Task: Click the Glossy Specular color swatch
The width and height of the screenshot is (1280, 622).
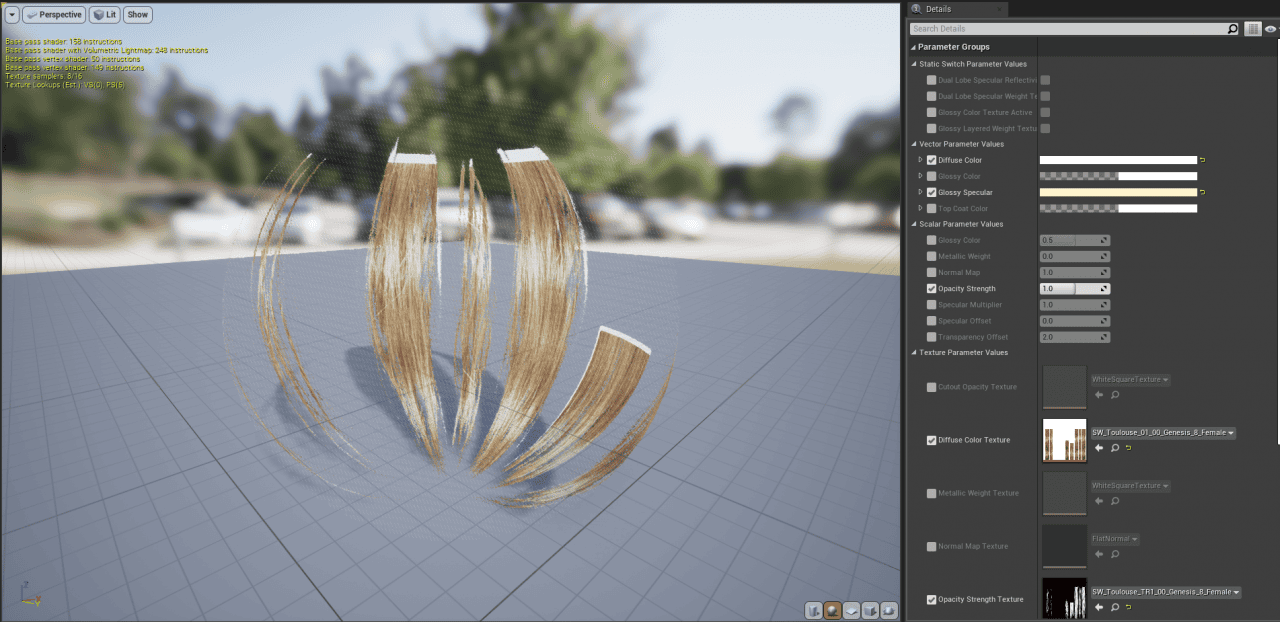Action: [1120, 191]
